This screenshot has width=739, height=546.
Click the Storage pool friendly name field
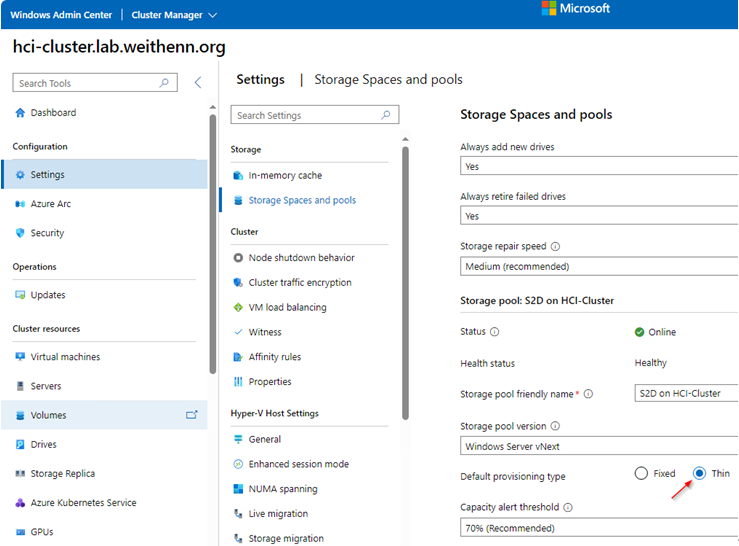[686, 393]
